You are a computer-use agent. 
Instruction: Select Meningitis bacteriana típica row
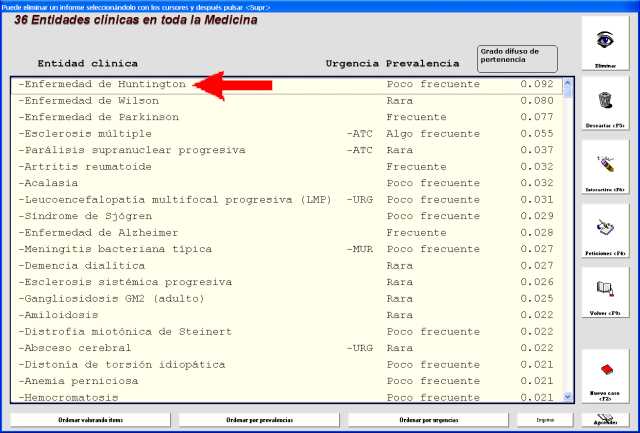click(x=287, y=249)
